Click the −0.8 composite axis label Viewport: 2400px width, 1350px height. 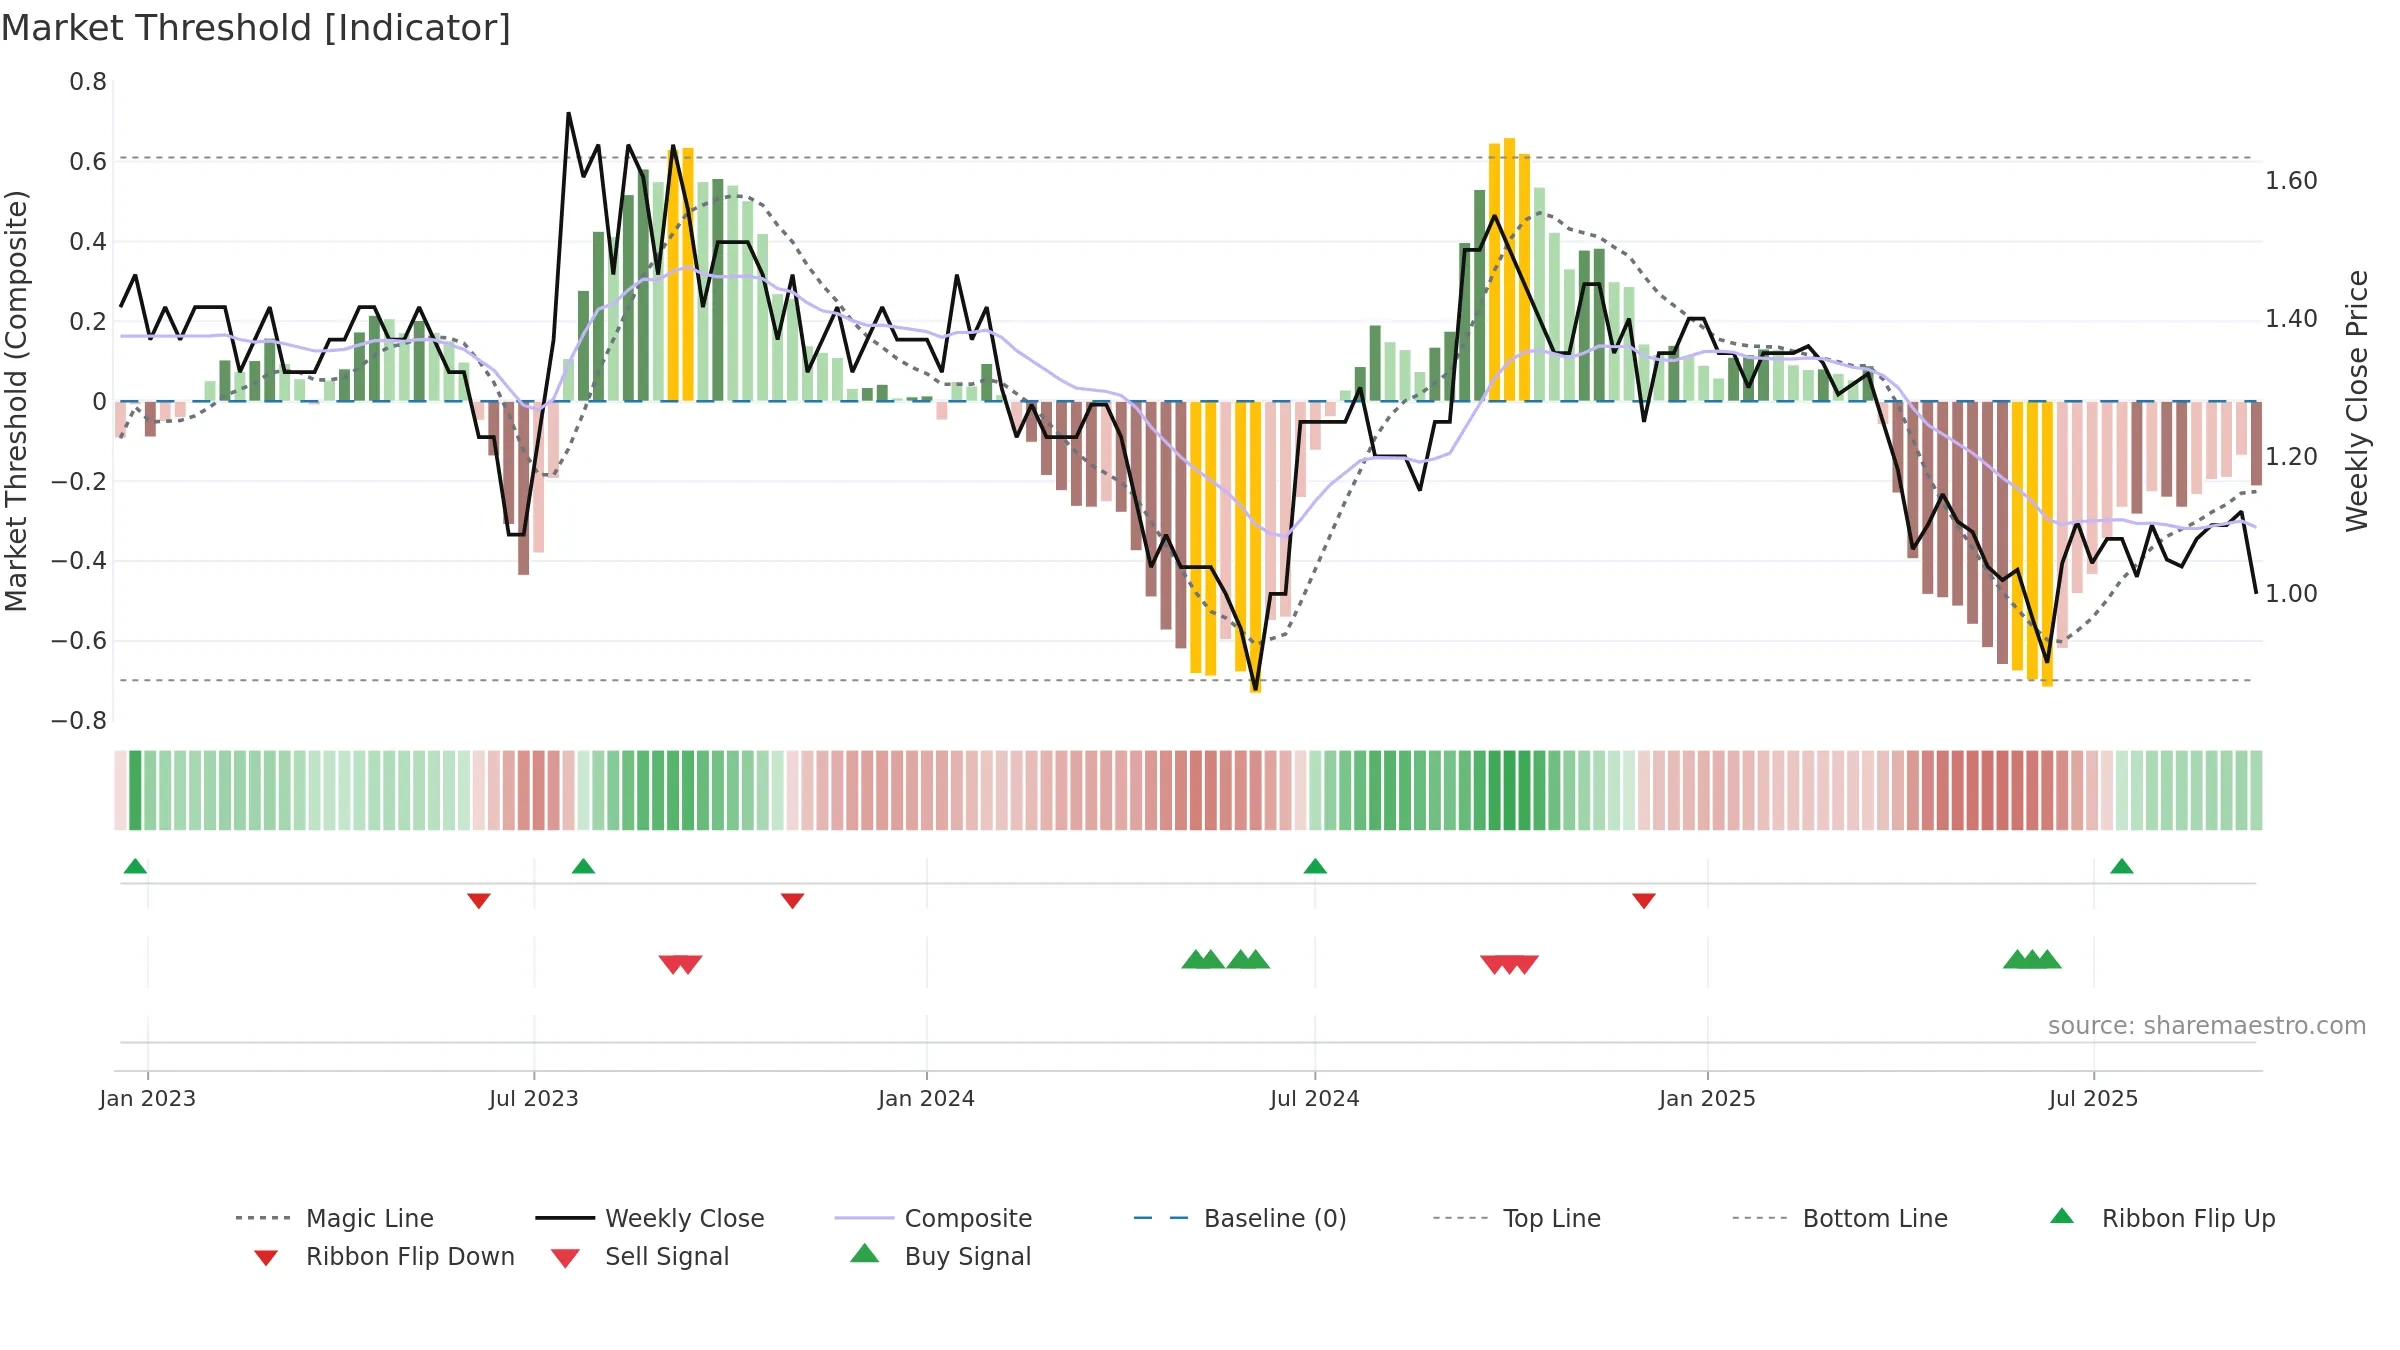79,721
